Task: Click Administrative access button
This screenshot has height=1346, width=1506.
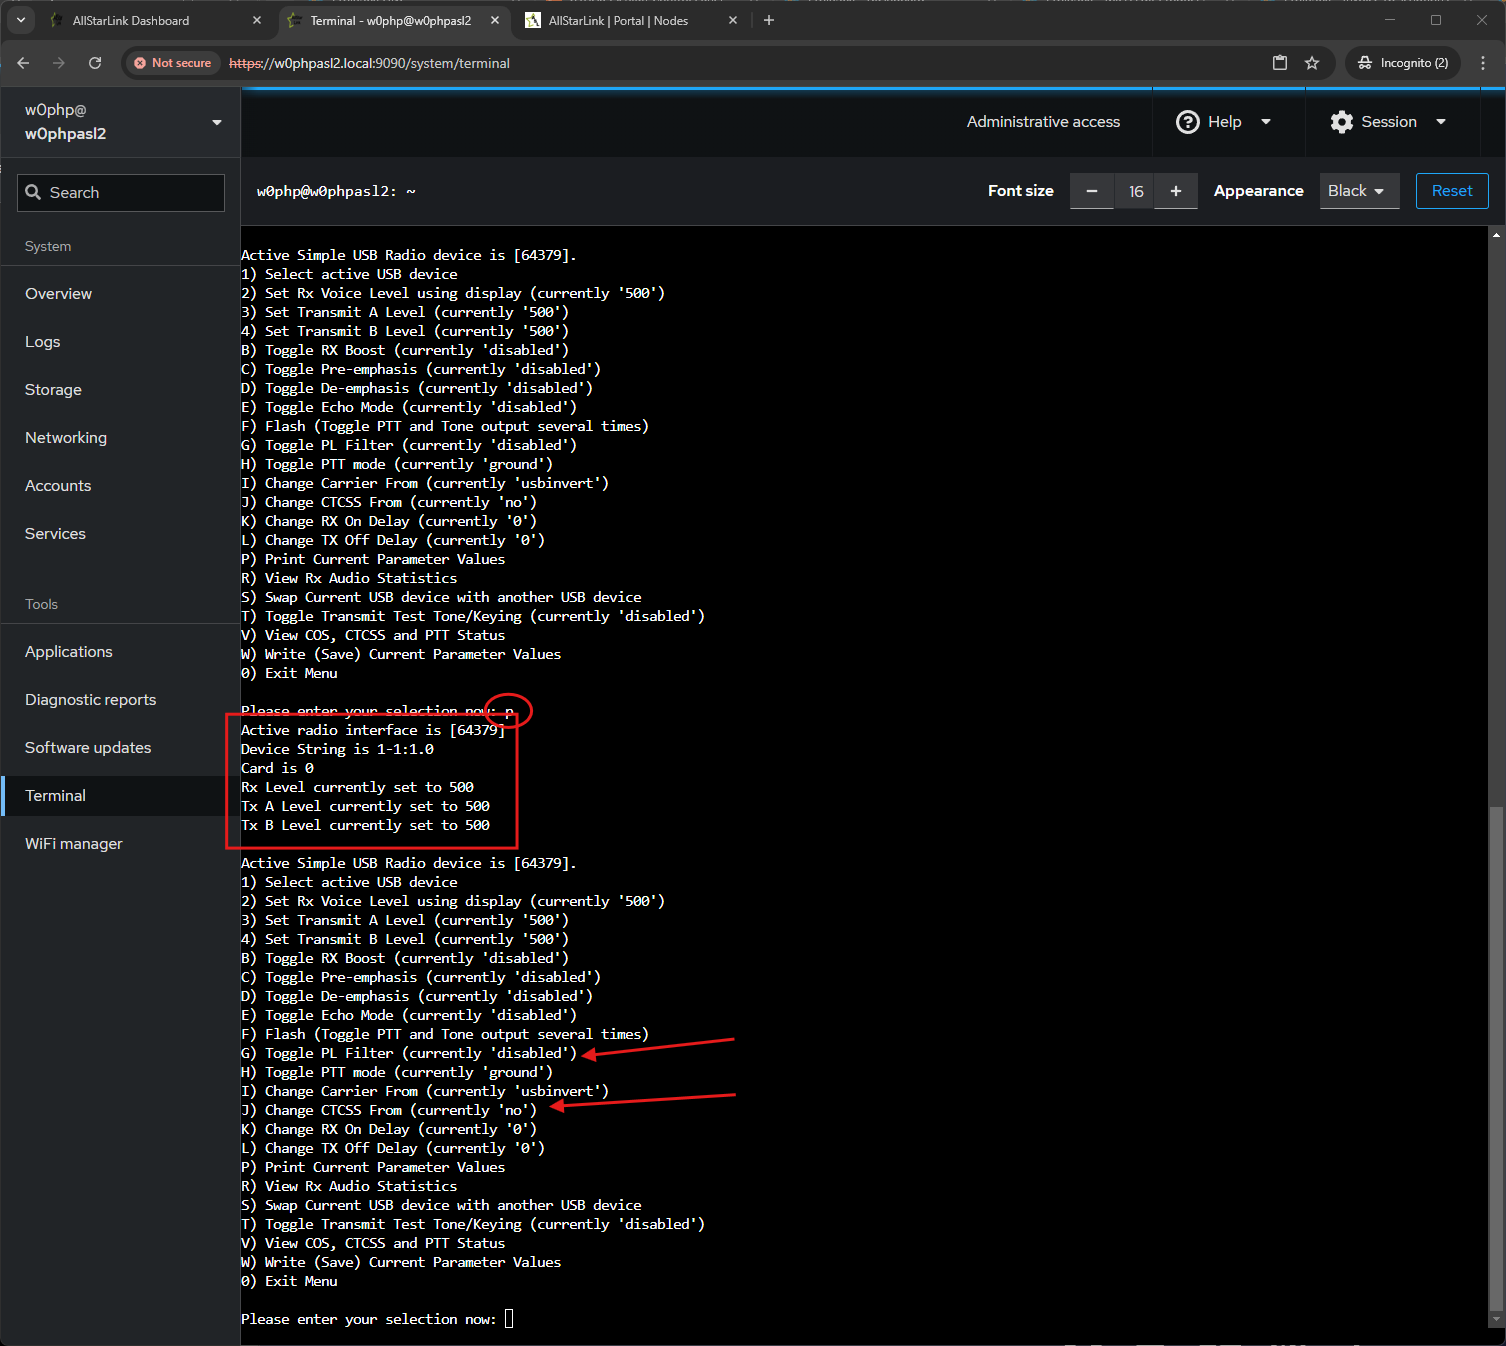Action: click(1043, 122)
